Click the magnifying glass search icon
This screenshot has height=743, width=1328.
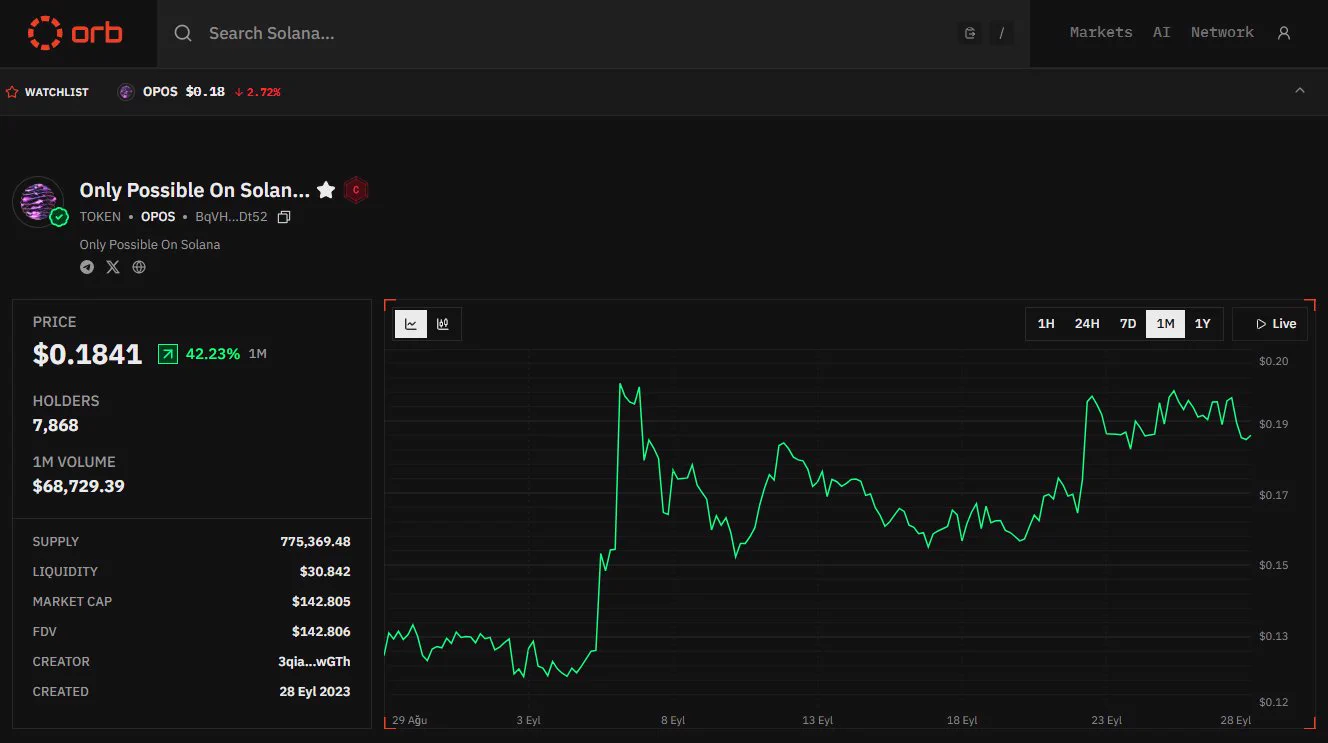click(x=183, y=33)
